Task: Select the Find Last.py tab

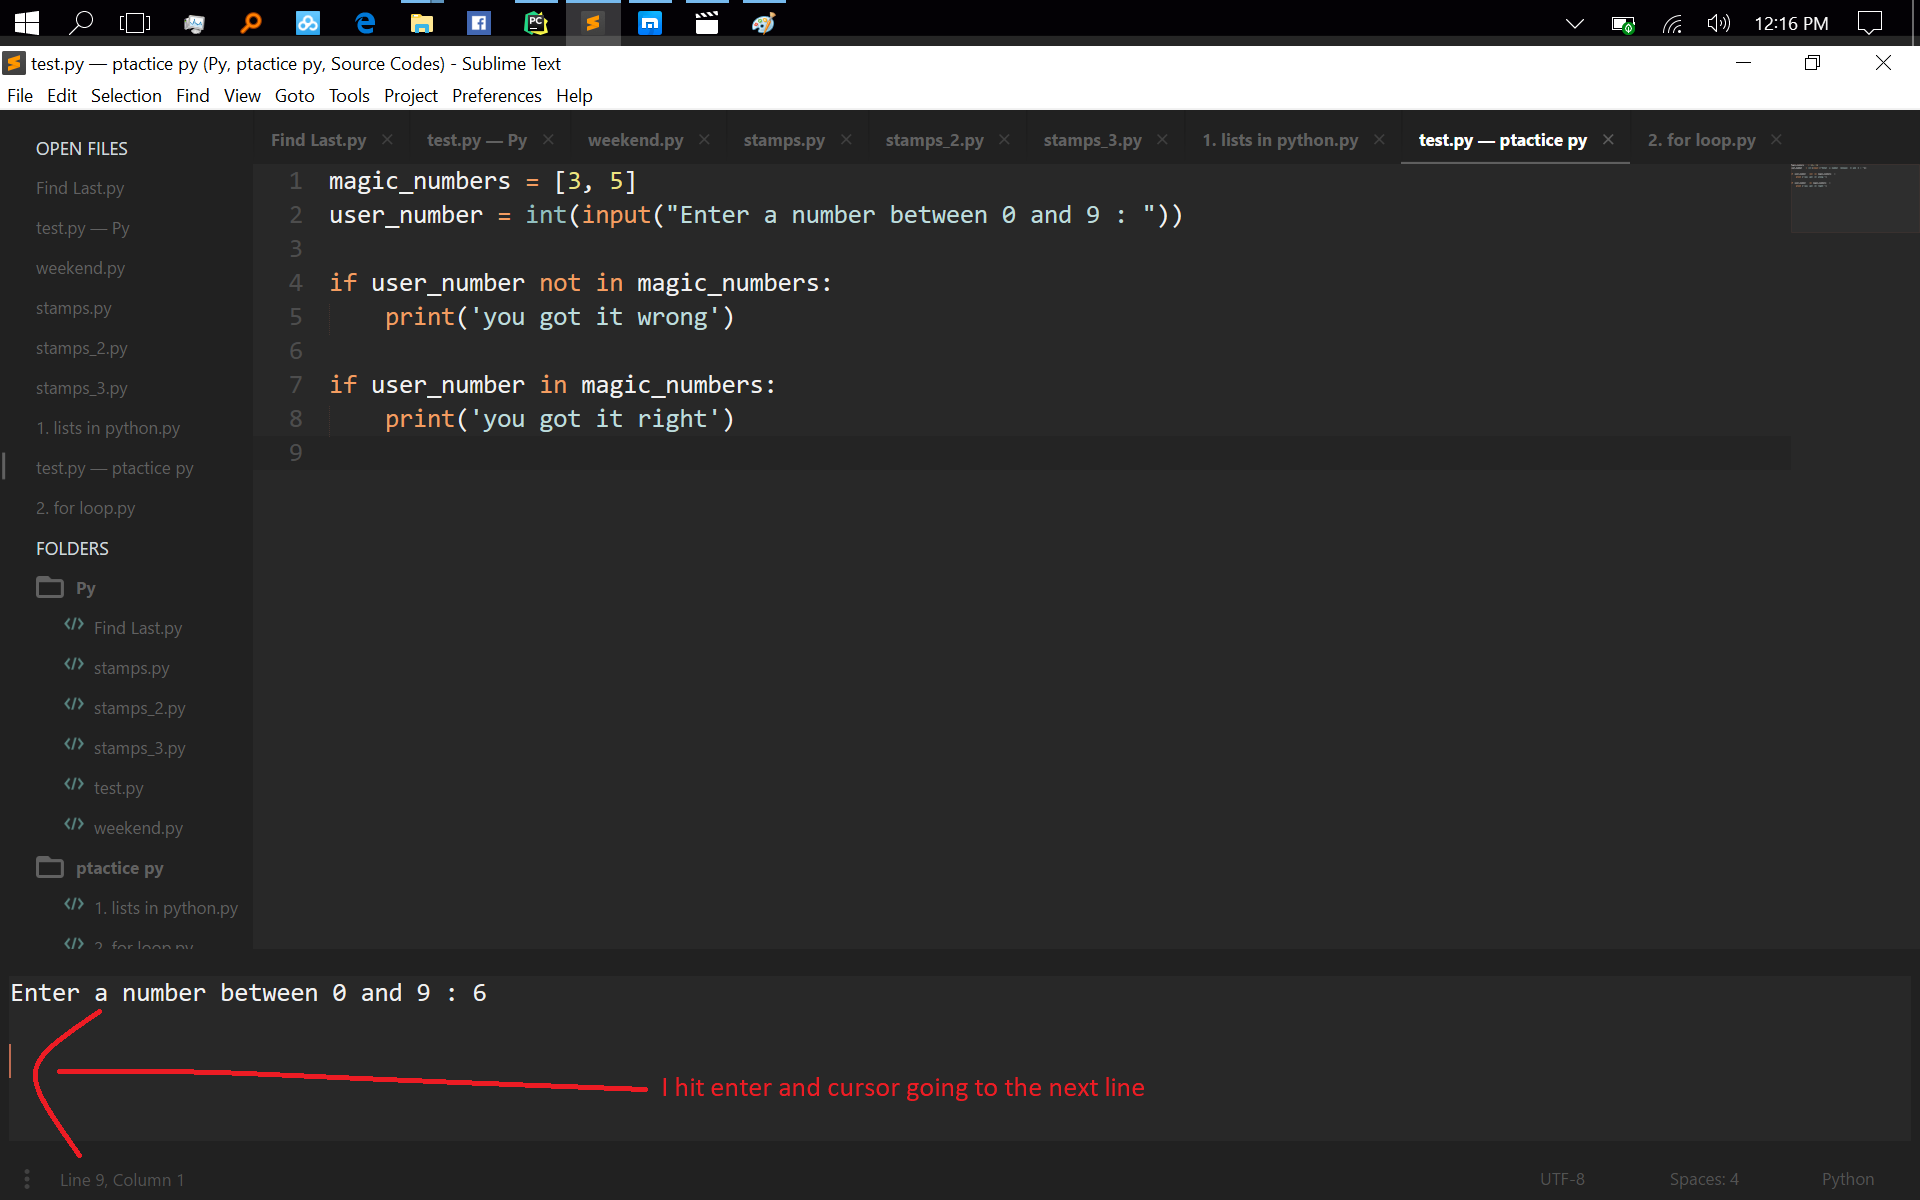Action: pyautogui.click(x=318, y=138)
